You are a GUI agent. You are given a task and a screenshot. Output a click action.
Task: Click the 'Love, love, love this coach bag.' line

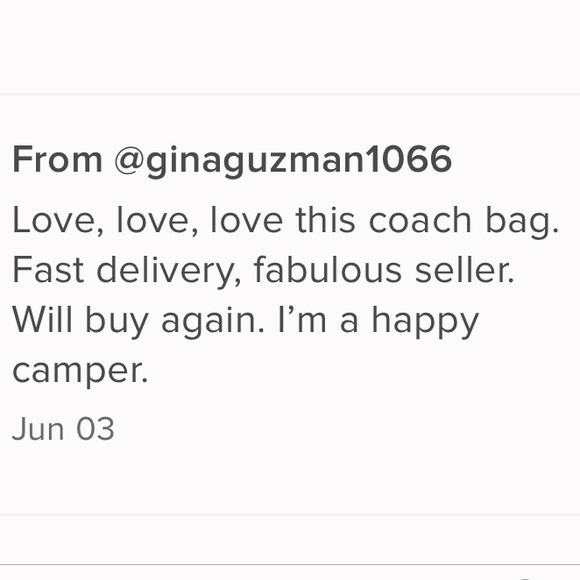click(285, 222)
